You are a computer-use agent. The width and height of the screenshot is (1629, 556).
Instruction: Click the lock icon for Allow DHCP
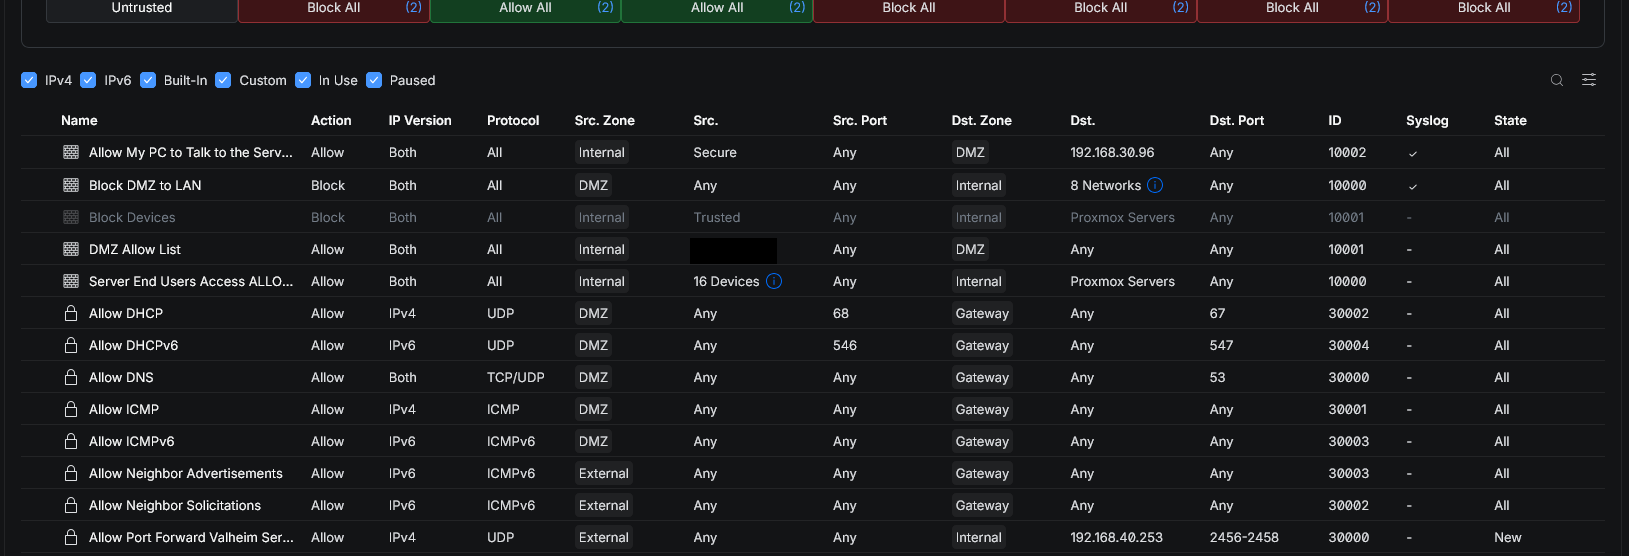(x=71, y=313)
